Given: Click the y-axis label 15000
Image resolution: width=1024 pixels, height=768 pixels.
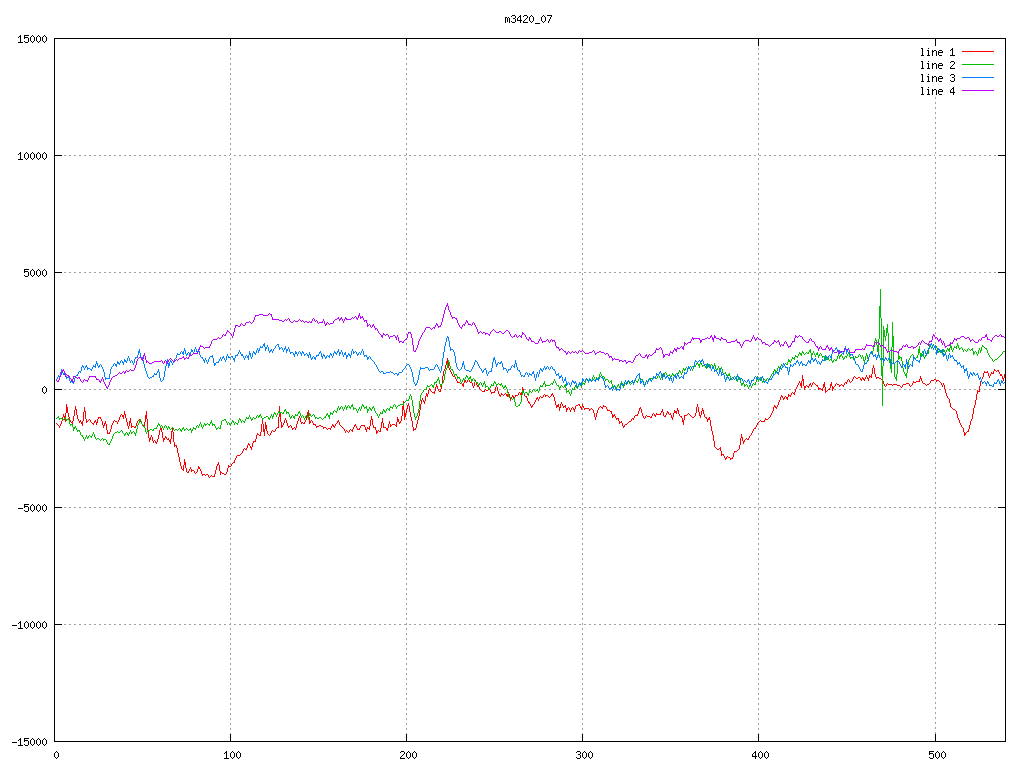Looking at the screenshot, I should pos(32,39).
